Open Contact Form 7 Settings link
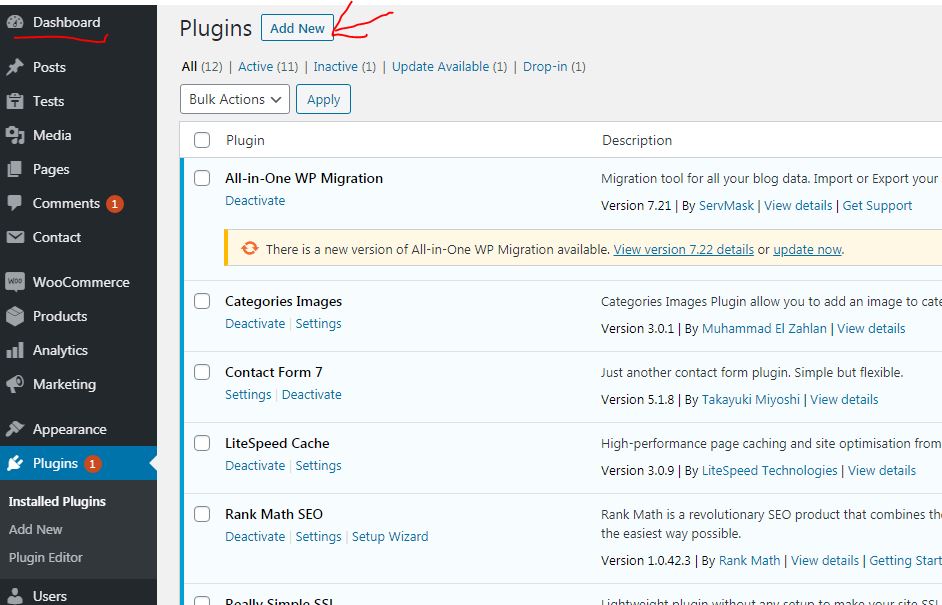This screenshot has width=942, height=605. pos(248,395)
